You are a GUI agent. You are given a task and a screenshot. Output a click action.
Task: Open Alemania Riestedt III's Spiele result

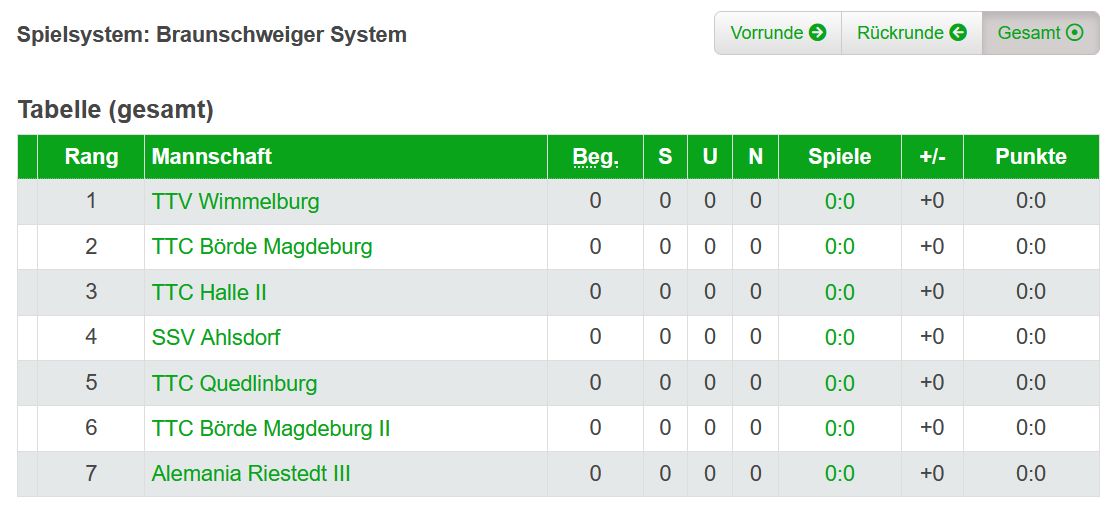click(x=840, y=474)
